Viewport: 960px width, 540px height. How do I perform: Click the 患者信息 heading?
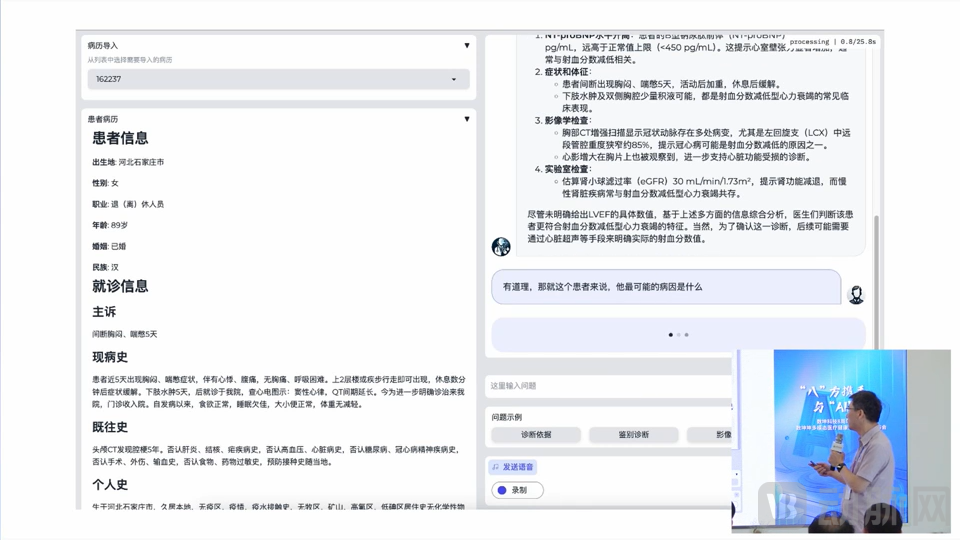tap(120, 138)
